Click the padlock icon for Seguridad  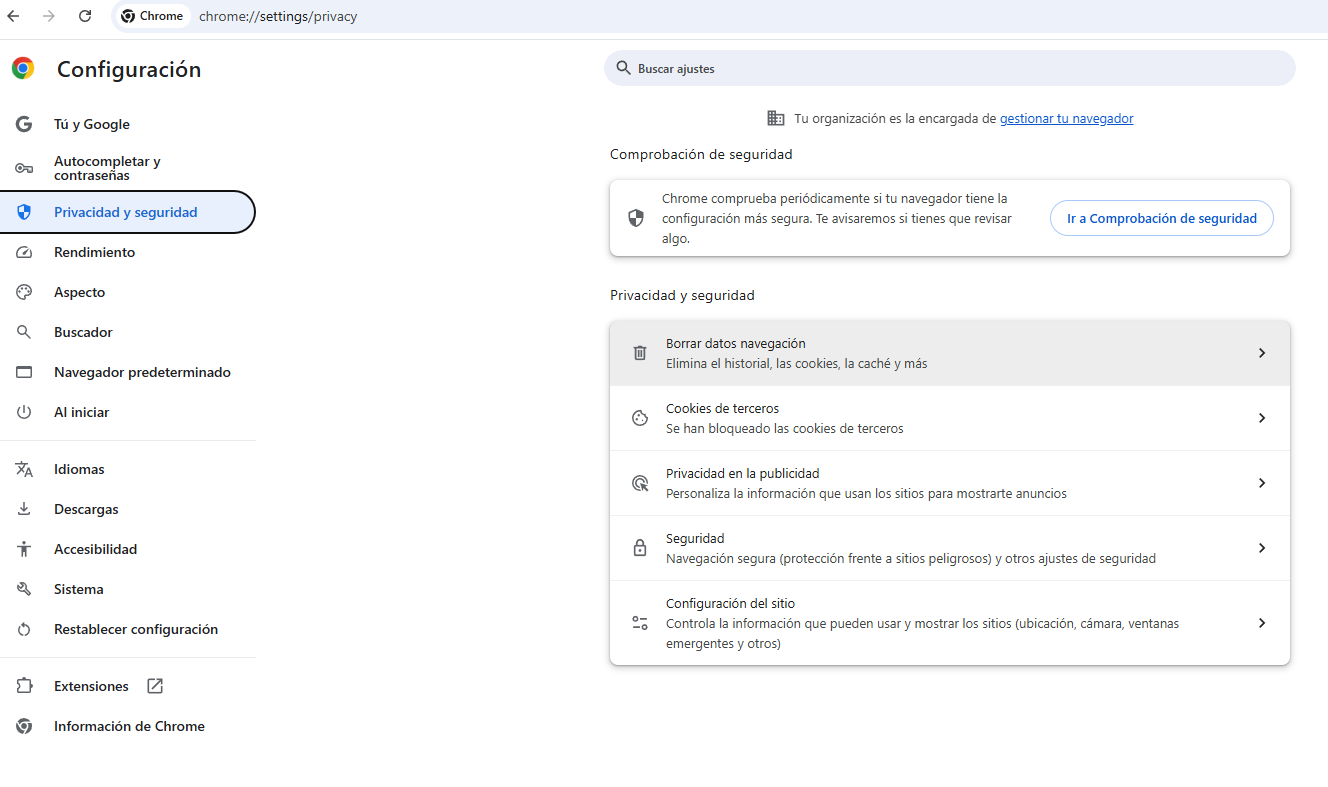[x=640, y=548]
